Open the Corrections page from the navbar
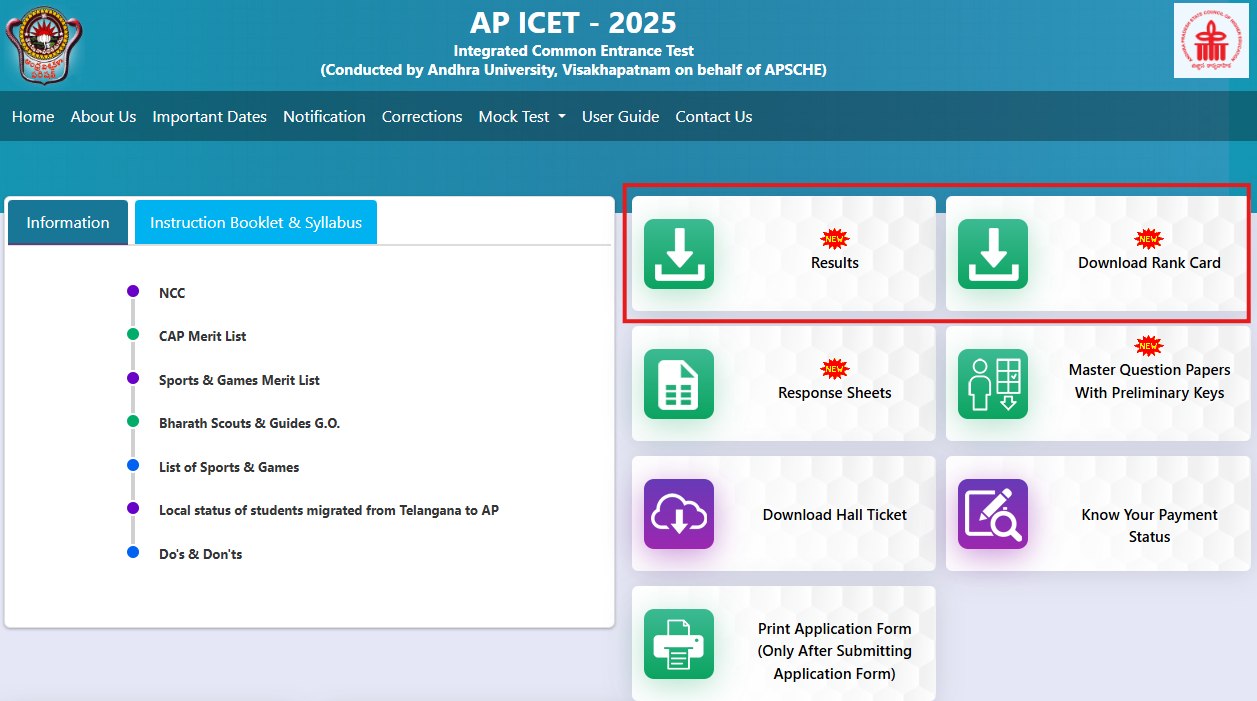Screen dimensions: 1257x701 pyautogui.click(x=421, y=116)
